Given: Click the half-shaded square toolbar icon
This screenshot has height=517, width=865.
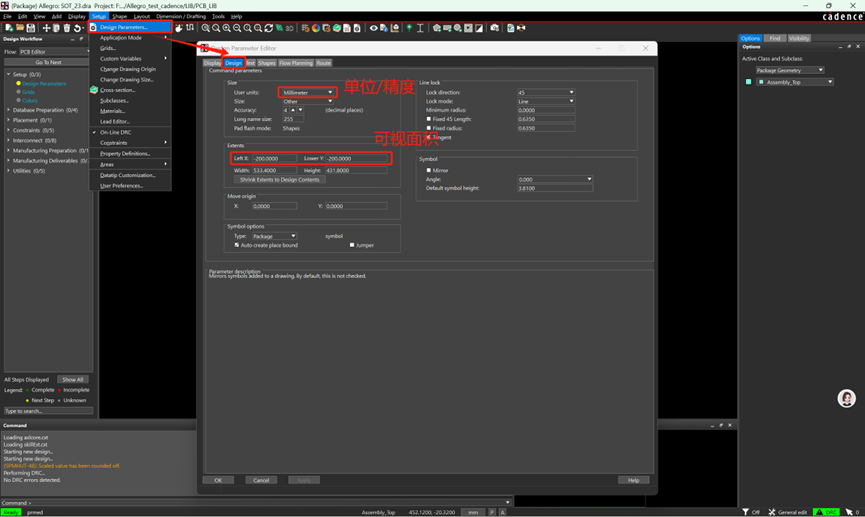Looking at the screenshot, I should coord(479,28).
